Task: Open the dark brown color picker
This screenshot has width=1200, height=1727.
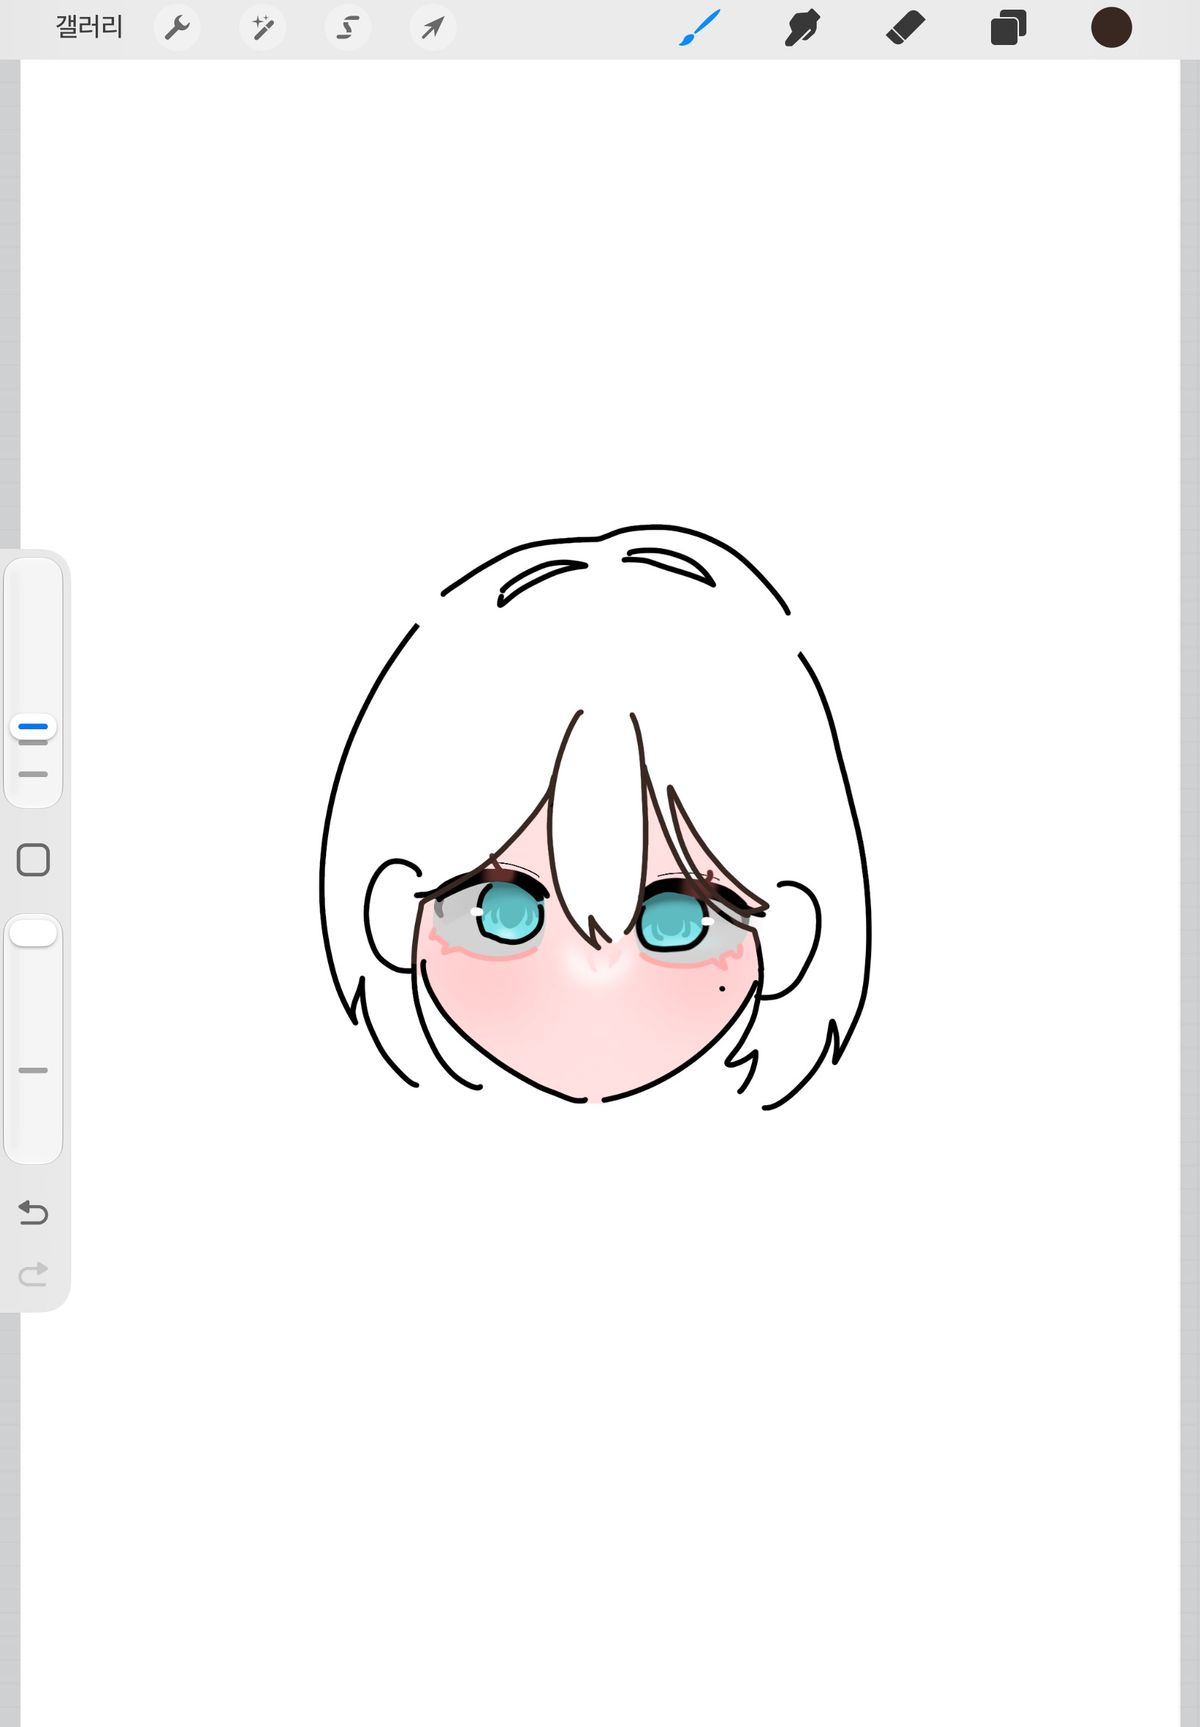Action: pos(1111,27)
